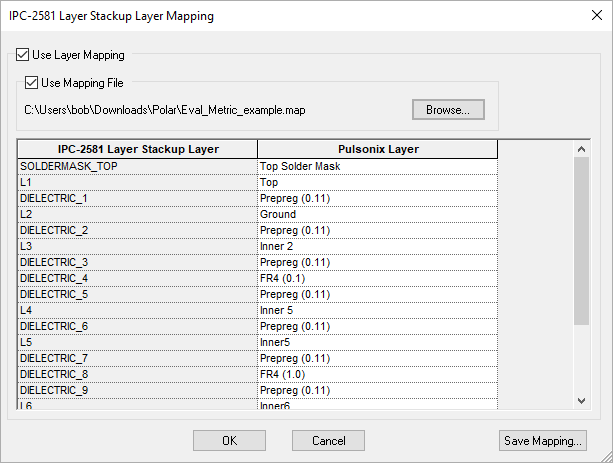613x463 pixels.
Task: Click Save Mapping button
Action: click(x=541, y=440)
